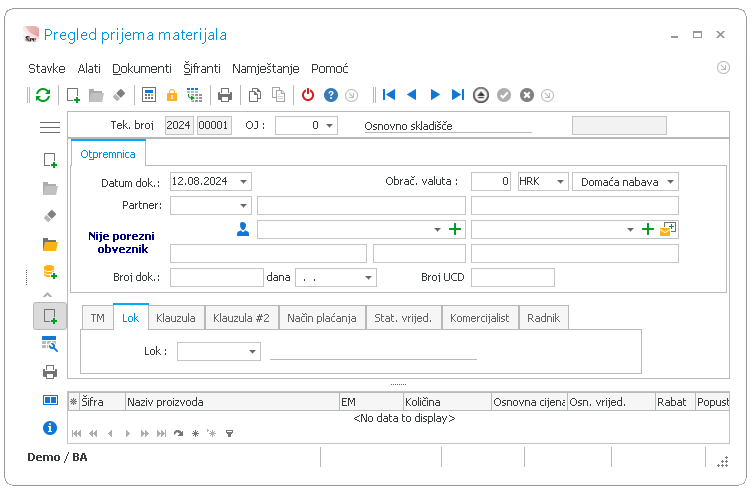Click the Obrač. valuta numeric field
Viewport: 753px width, 494px height.
pos(490,182)
